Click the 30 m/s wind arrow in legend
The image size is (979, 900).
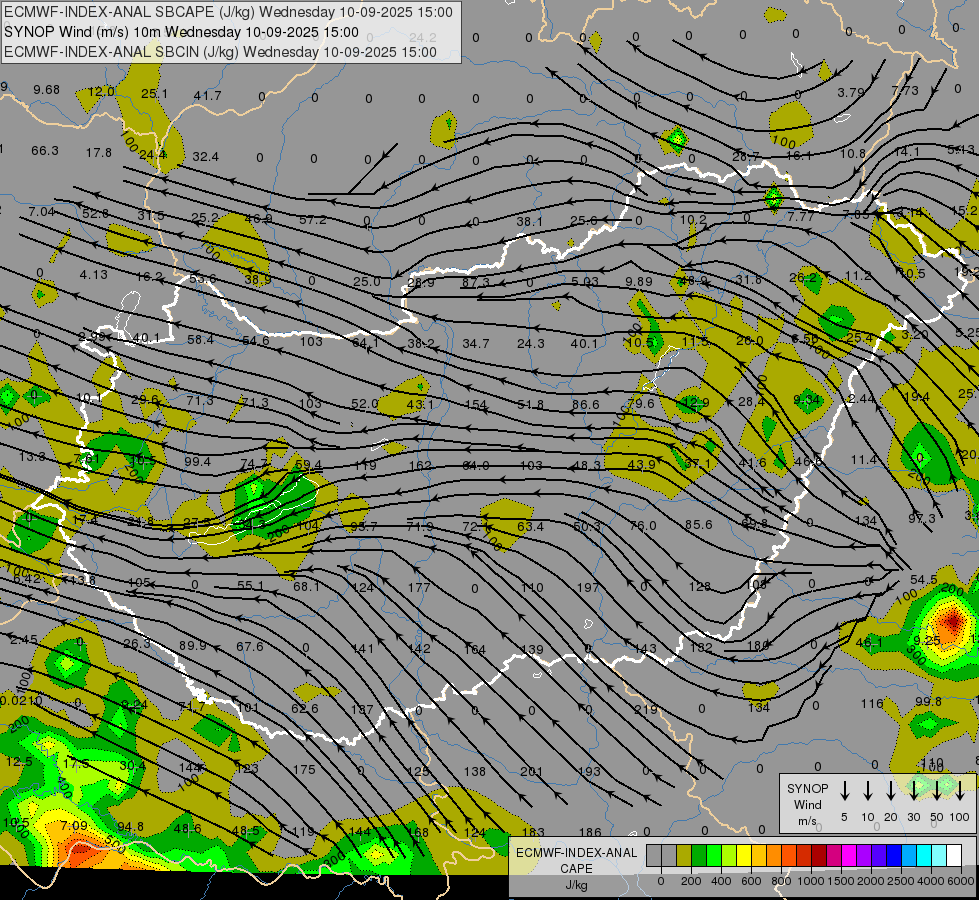[x=914, y=790]
